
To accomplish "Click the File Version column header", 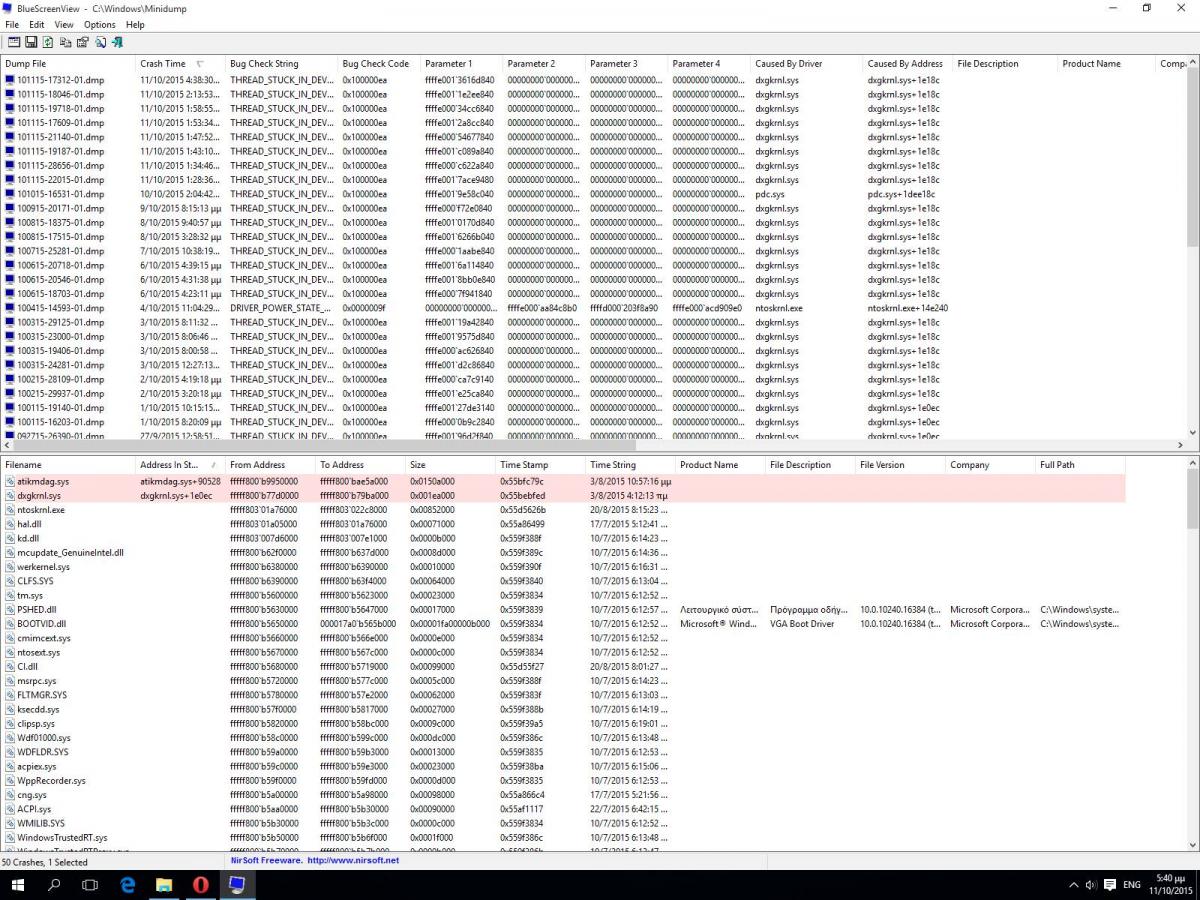I will (900, 464).
